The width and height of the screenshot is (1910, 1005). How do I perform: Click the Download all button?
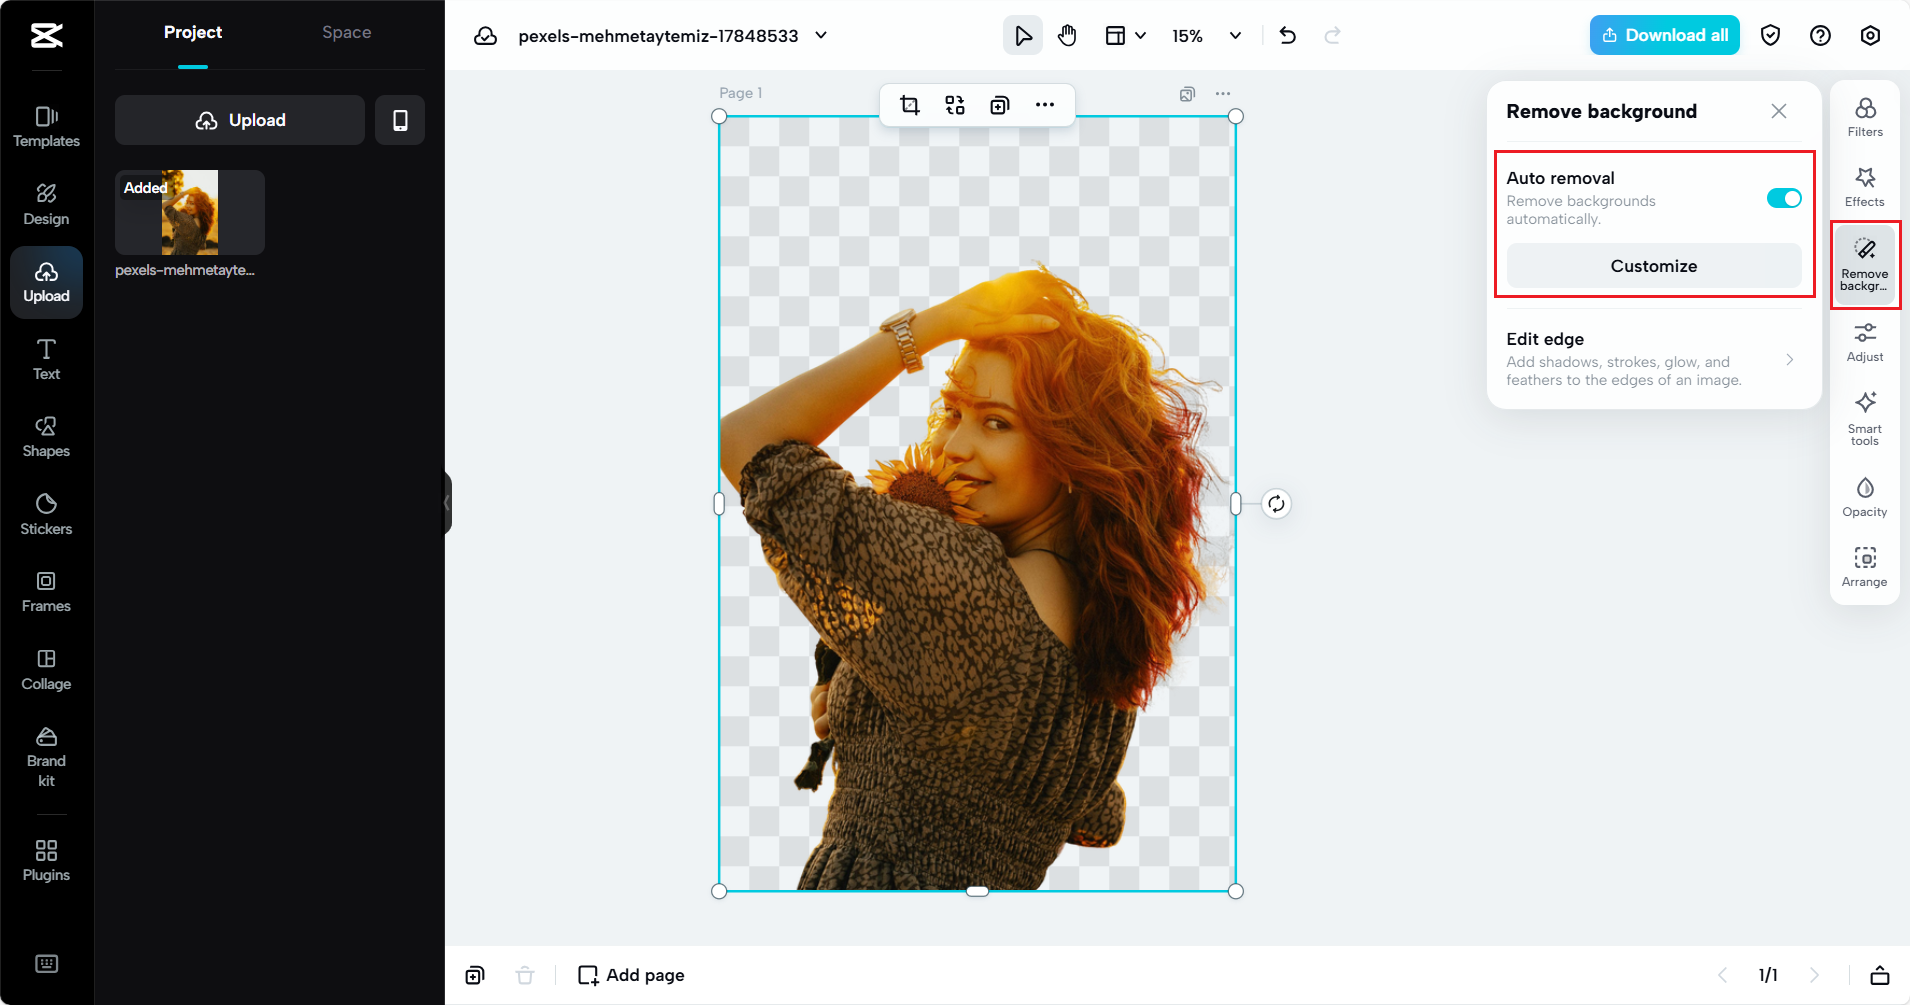pos(1664,35)
